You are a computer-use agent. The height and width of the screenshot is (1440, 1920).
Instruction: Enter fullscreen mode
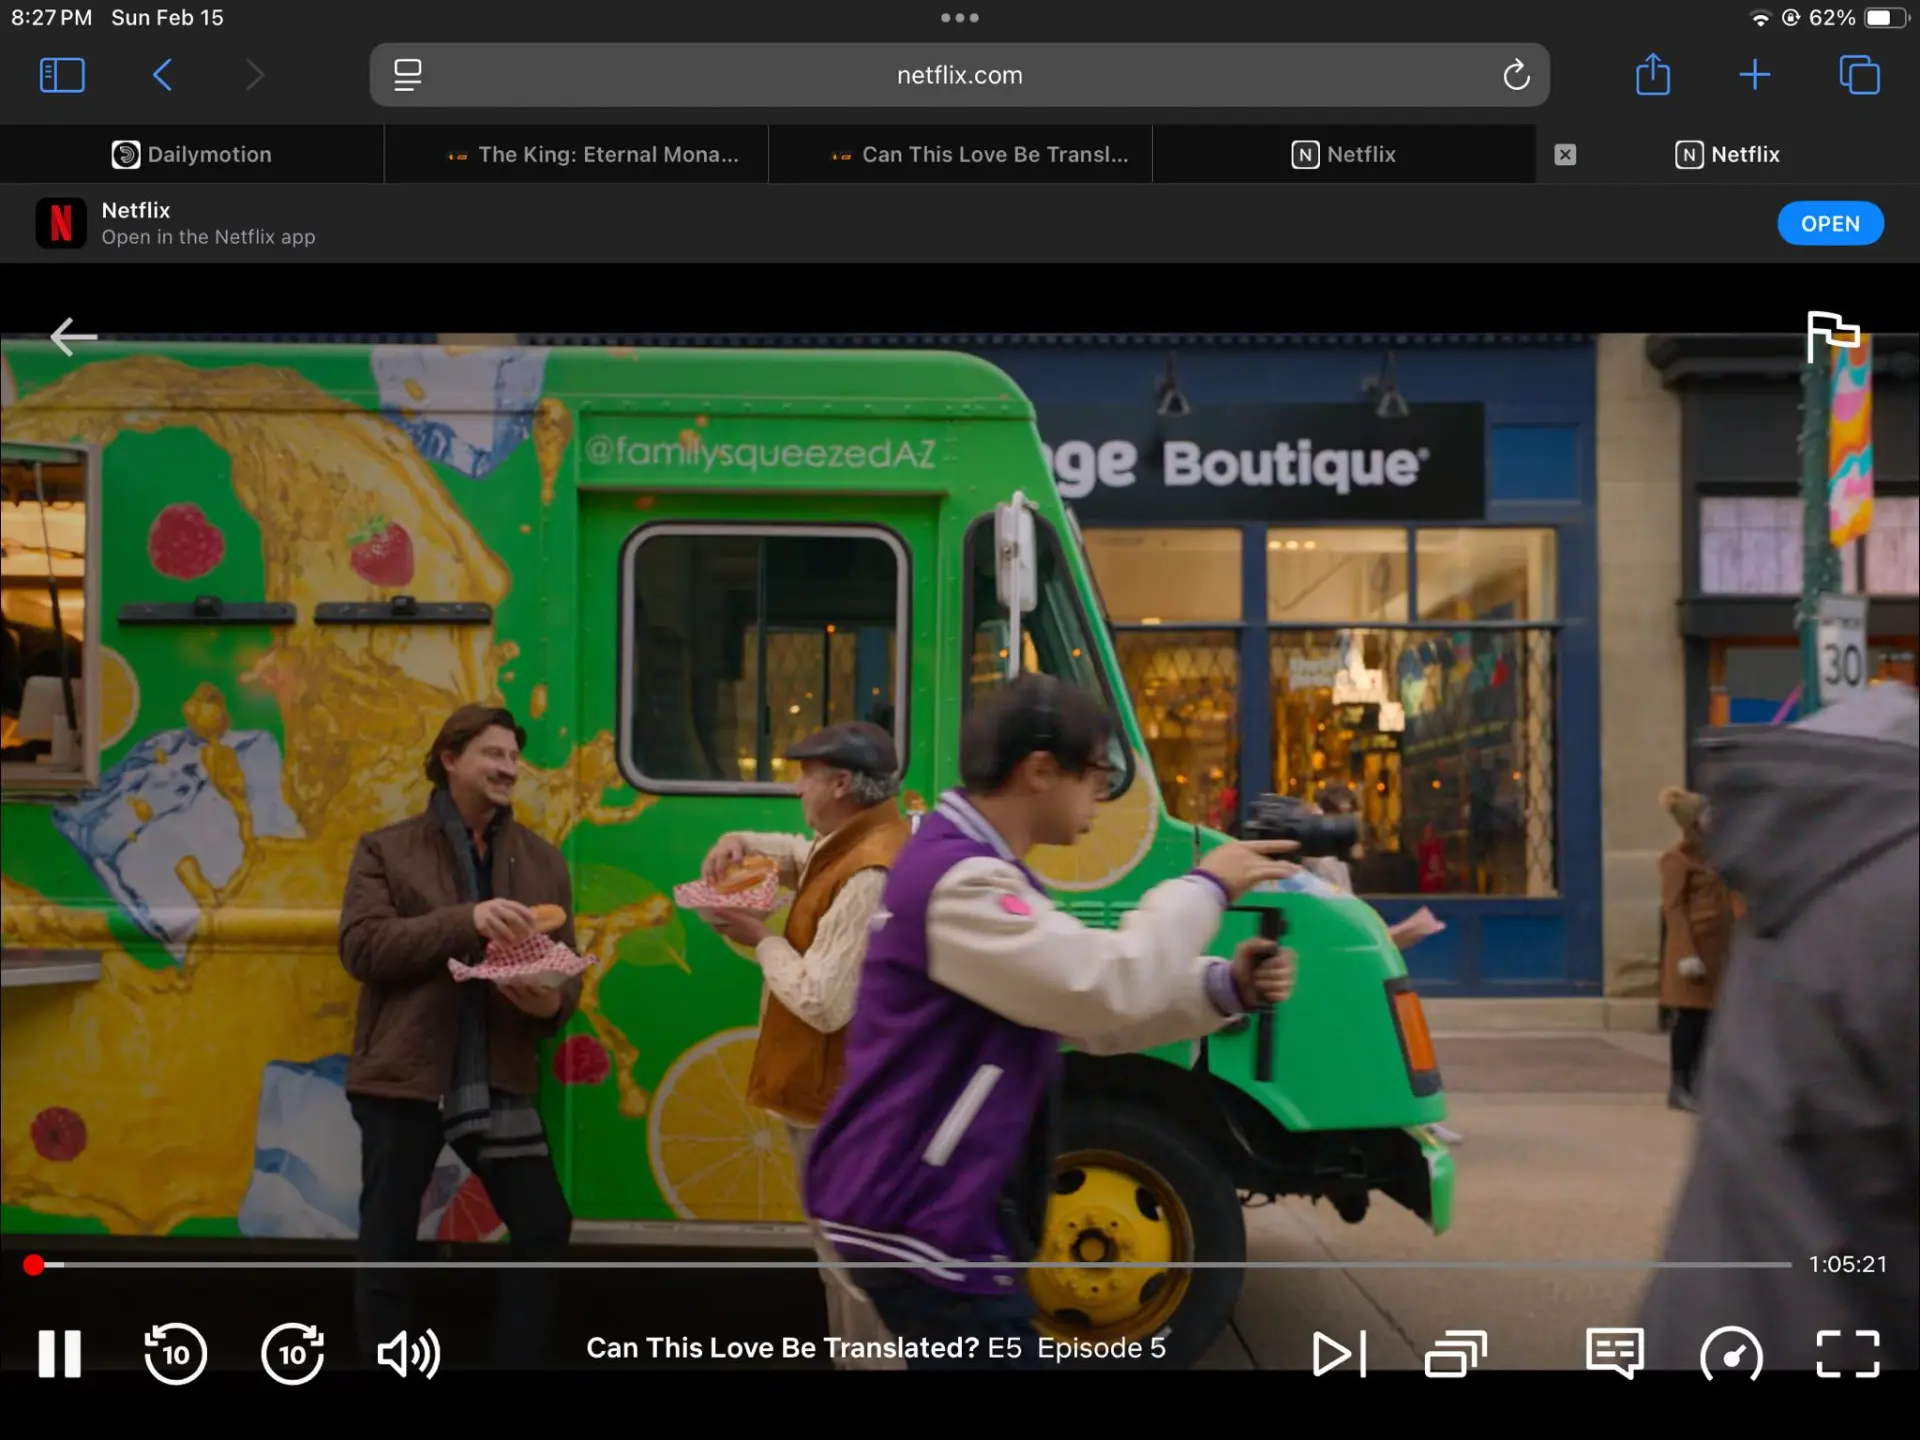(x=1848, y=1354)
